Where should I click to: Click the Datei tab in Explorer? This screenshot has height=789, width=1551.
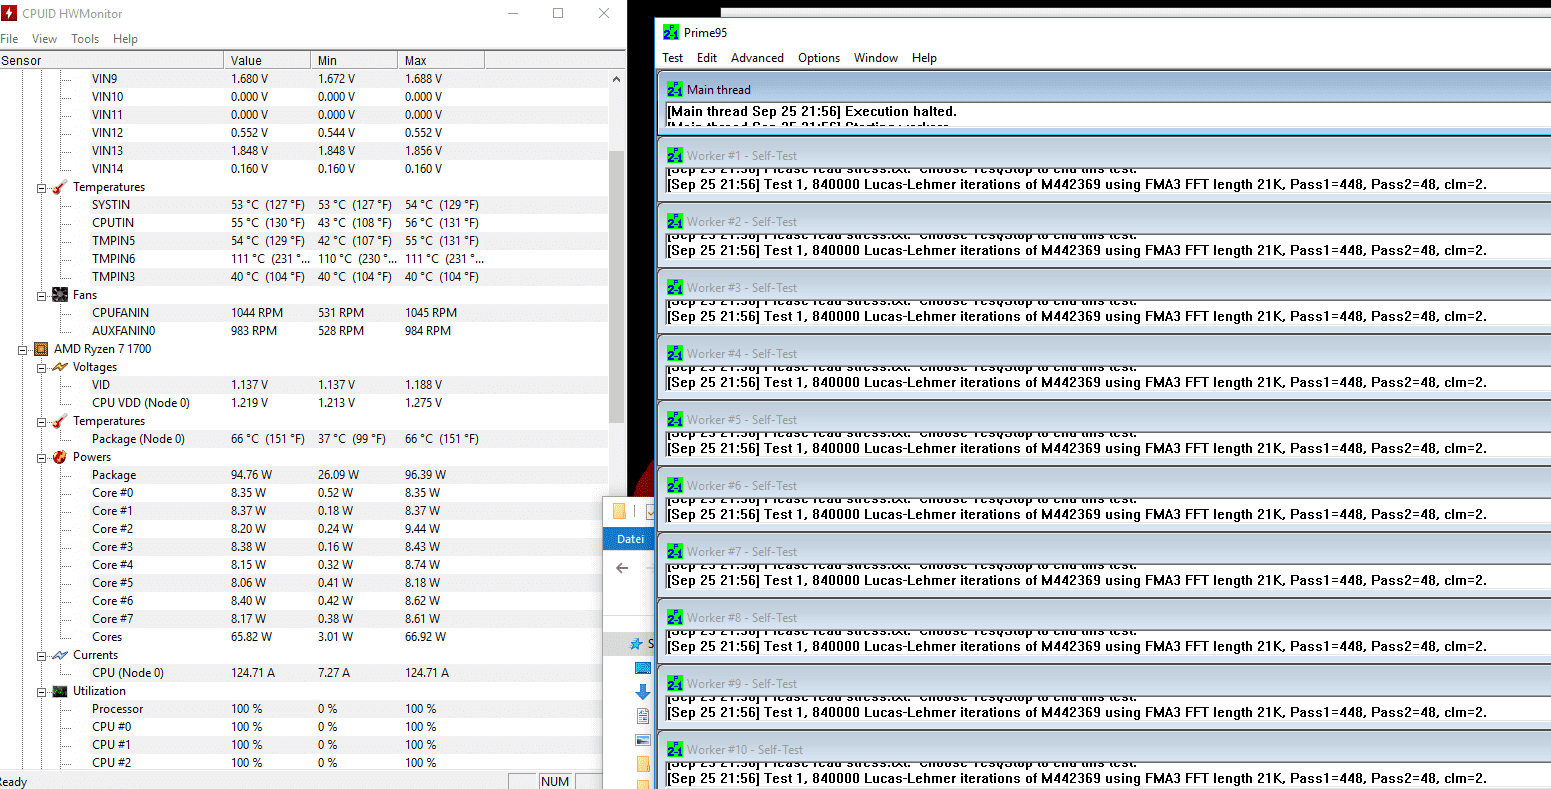pyautogui.click(x=630, y=539)
